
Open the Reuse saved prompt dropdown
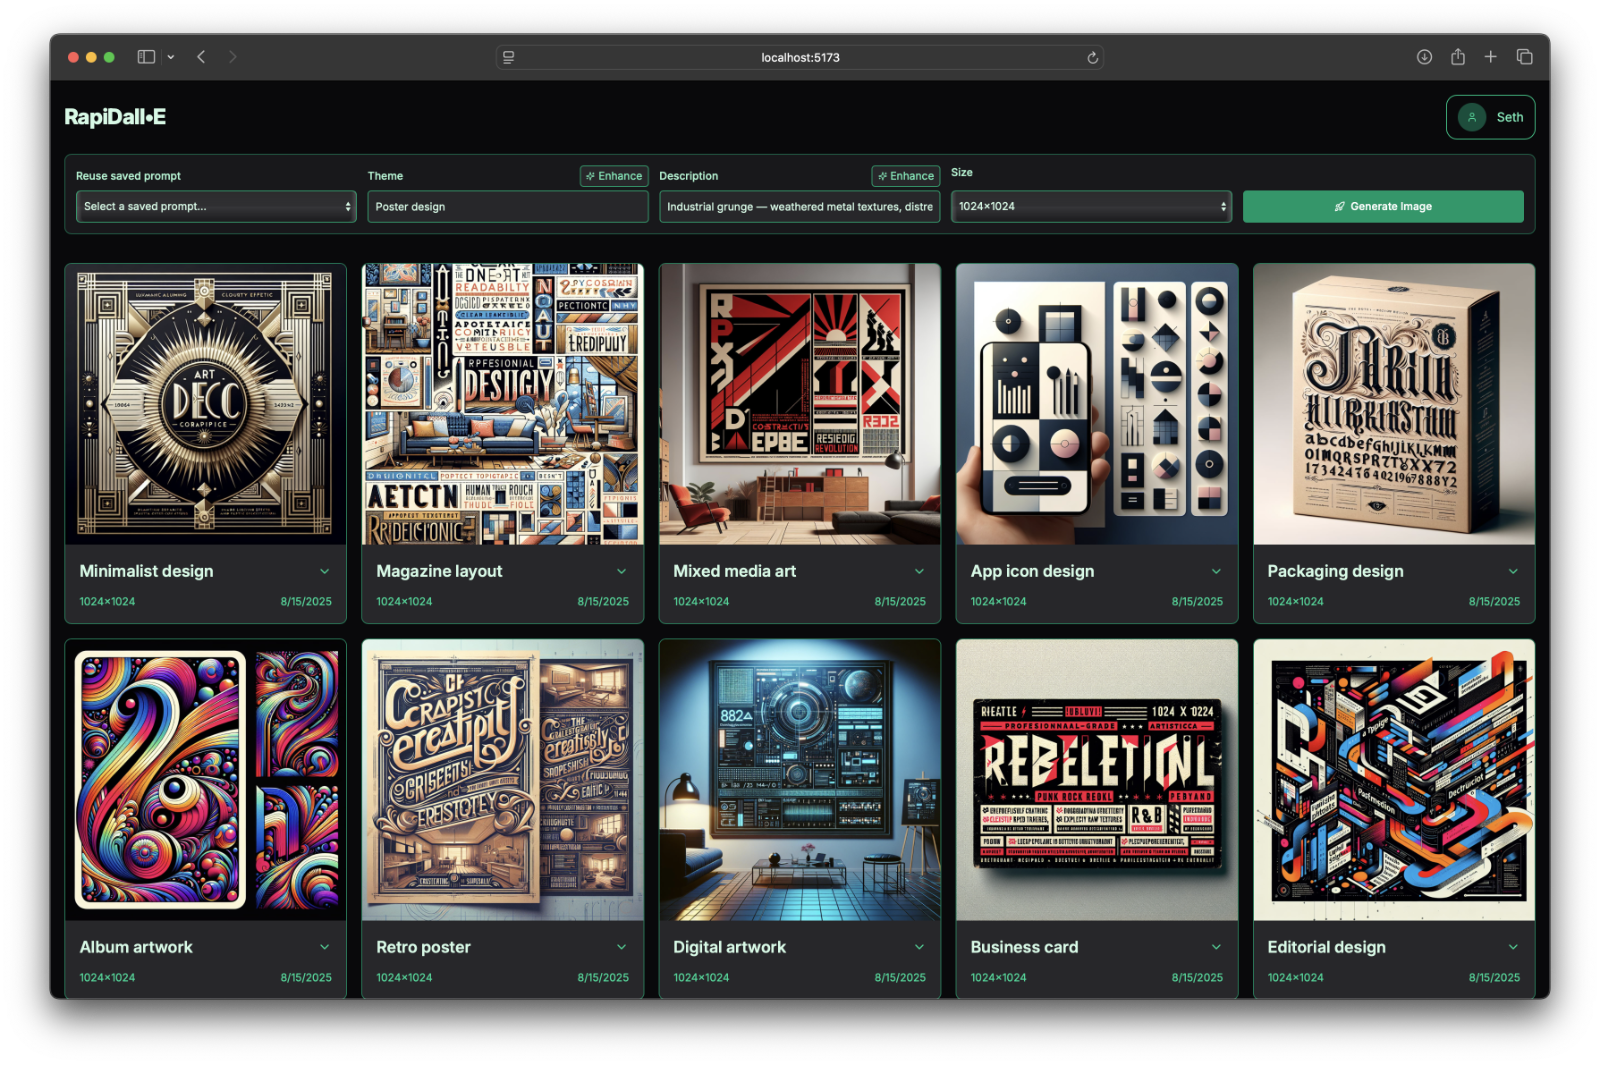pyautogui.click(x=216, y=207)
